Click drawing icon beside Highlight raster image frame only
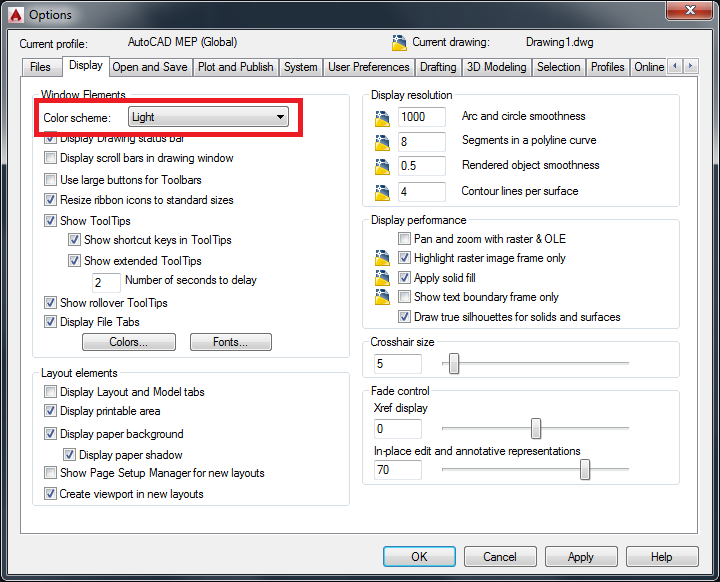The width and height of the screenshot is (720, 582). (x=382, y=258)
